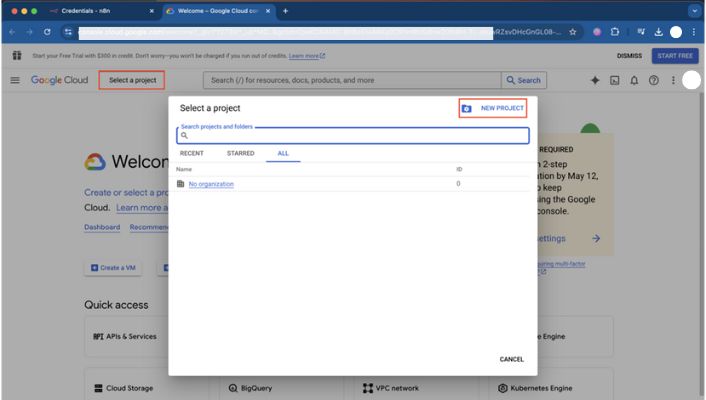Open the VPC network quick access card
The height and width of the screenshot is (400, 706).
(x=416, y=388)
